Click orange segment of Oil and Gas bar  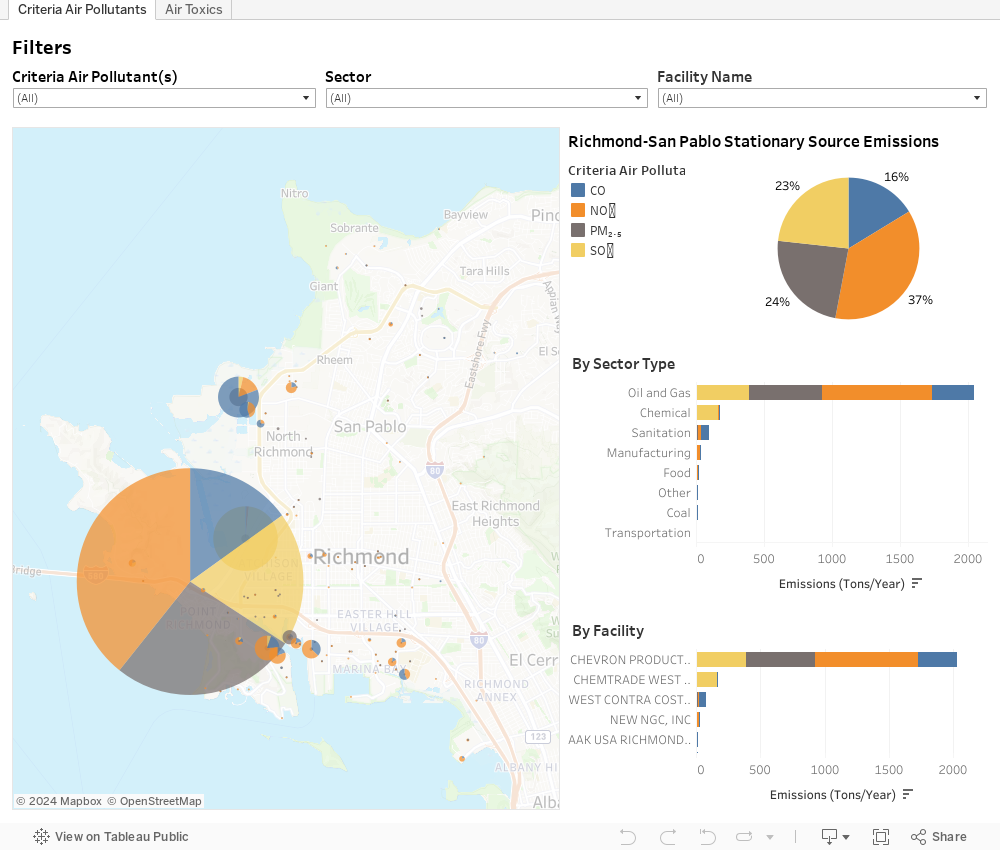coord(877,393)
